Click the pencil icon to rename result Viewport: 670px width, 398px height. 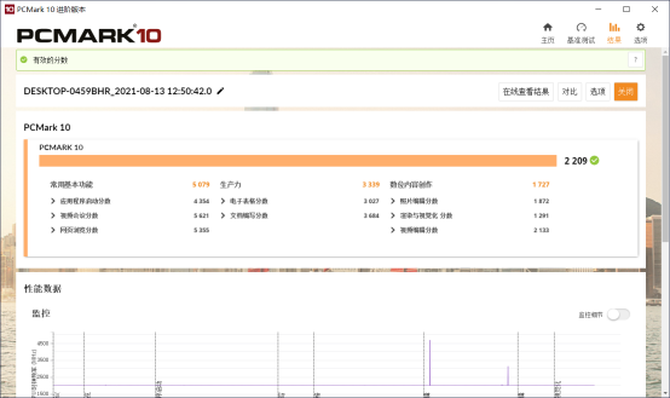pos(220,91)
